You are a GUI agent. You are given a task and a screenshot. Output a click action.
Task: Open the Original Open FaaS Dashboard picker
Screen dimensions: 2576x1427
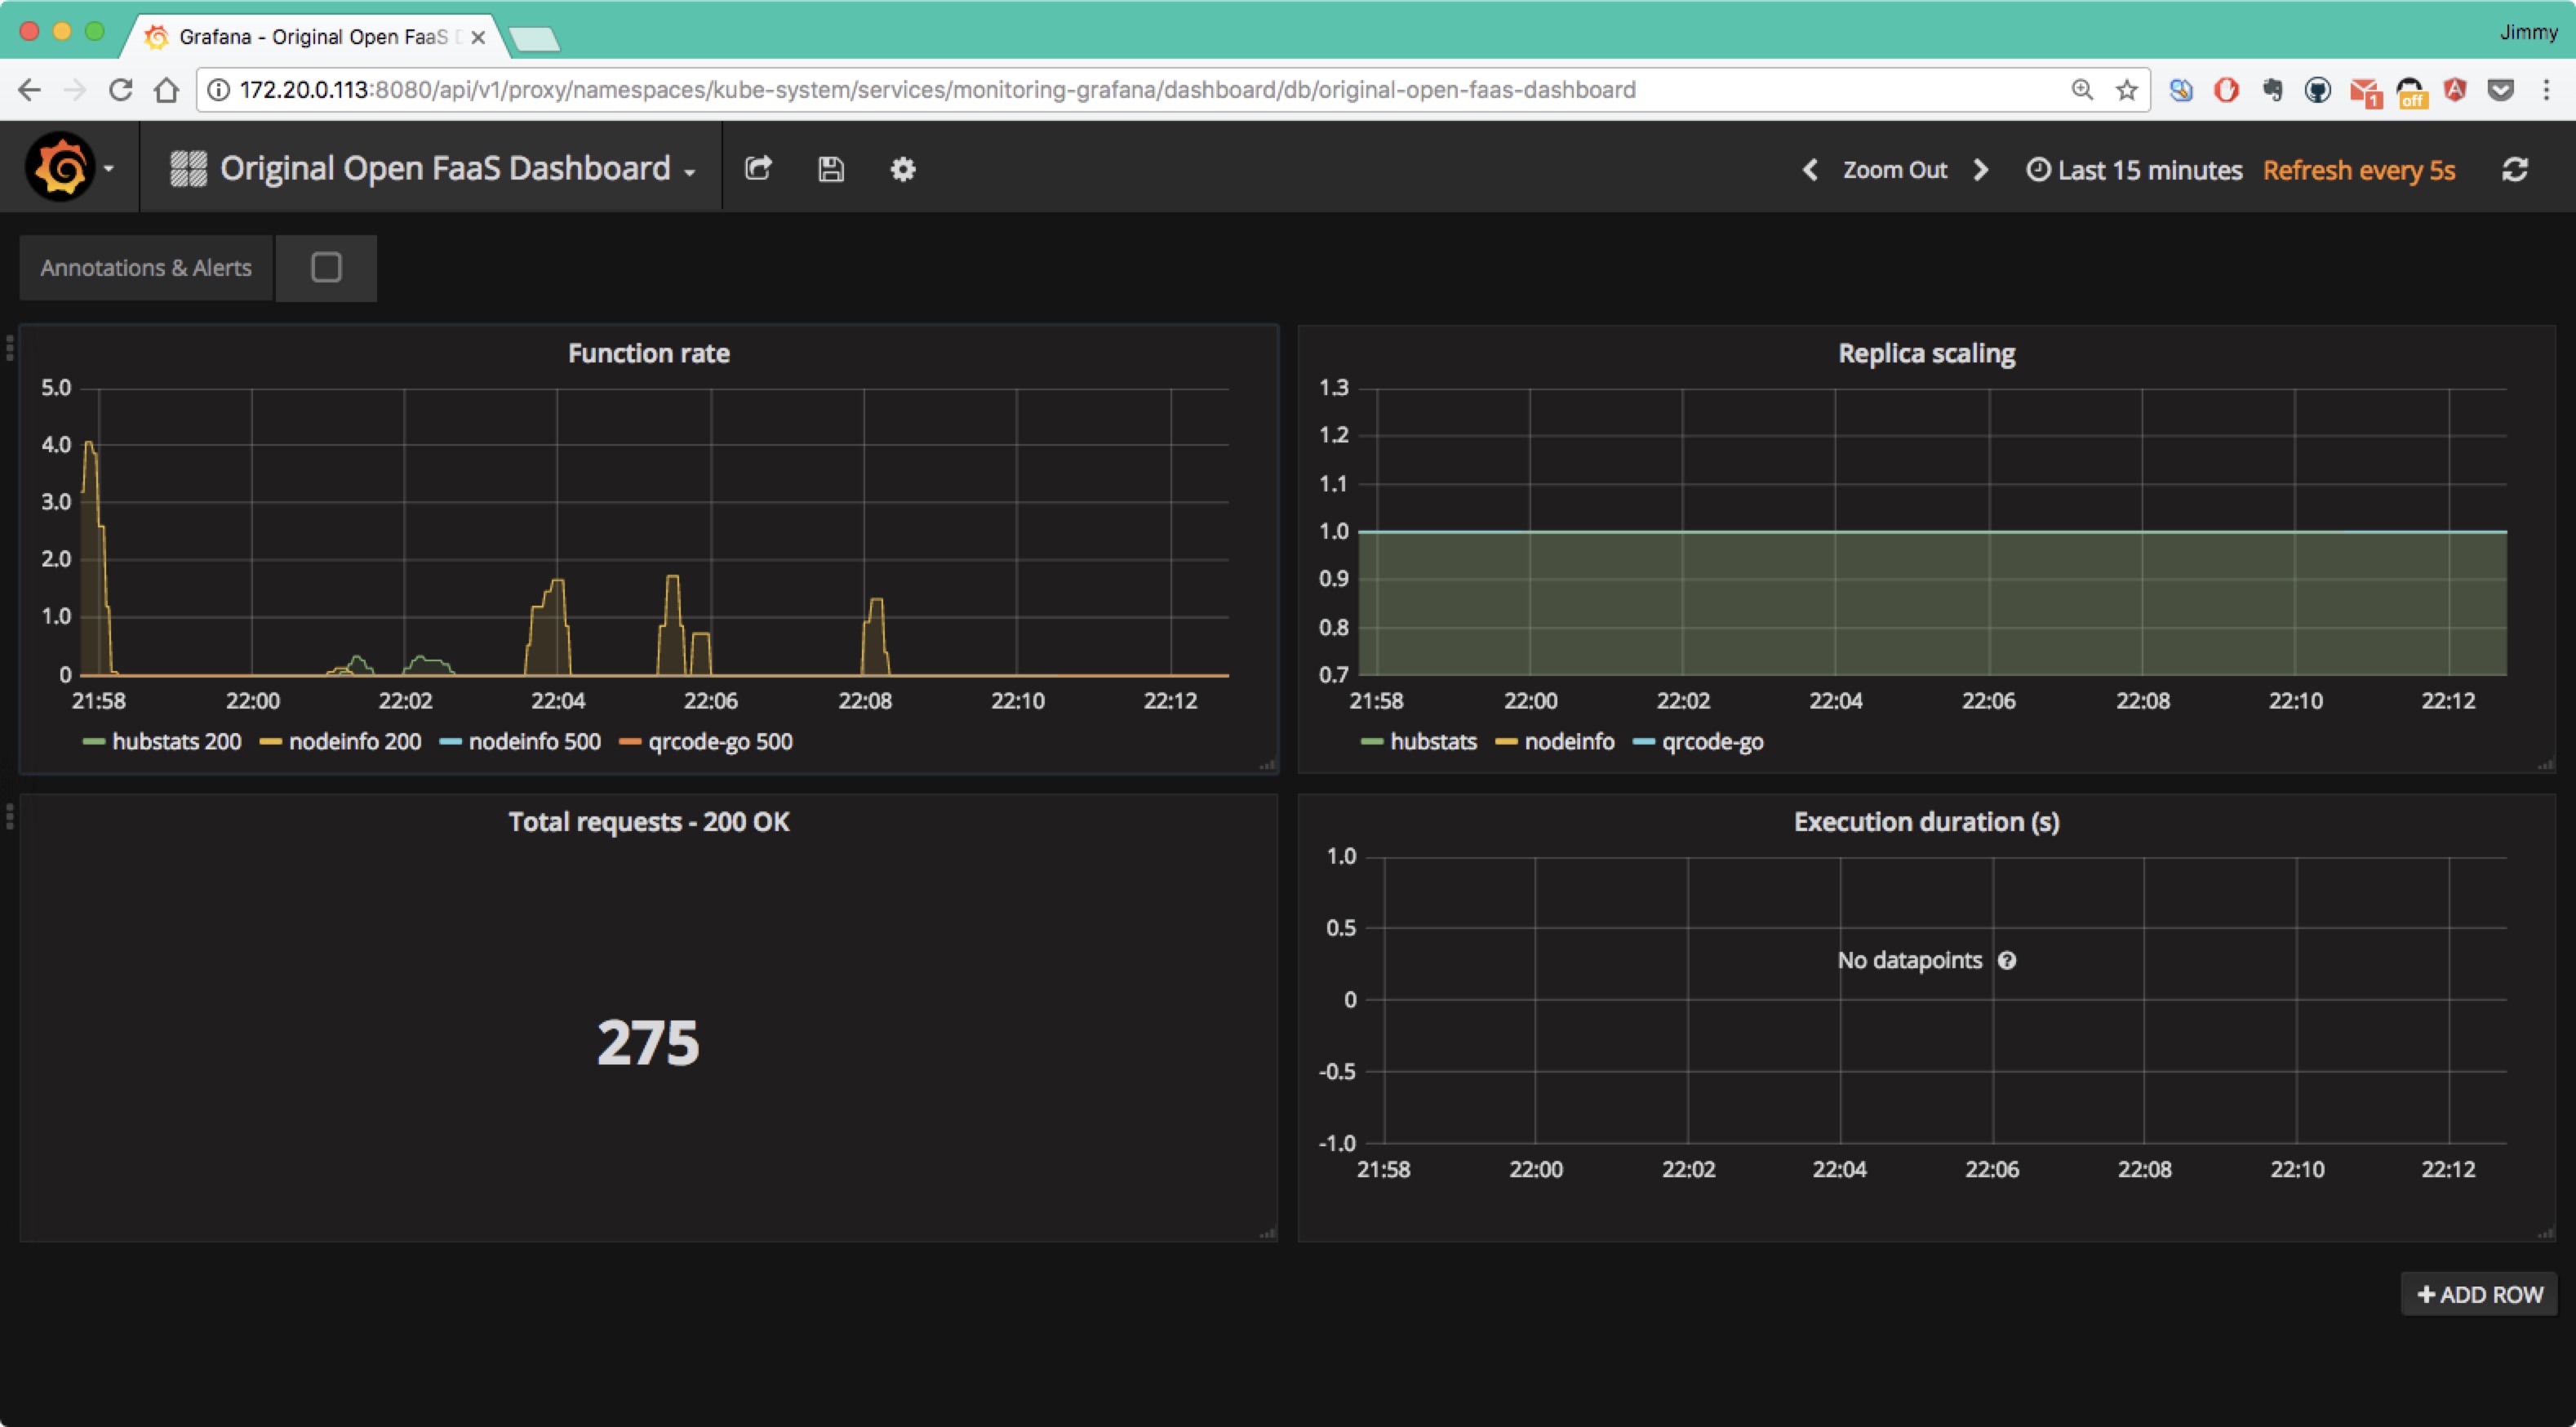[x=446, y=168]
